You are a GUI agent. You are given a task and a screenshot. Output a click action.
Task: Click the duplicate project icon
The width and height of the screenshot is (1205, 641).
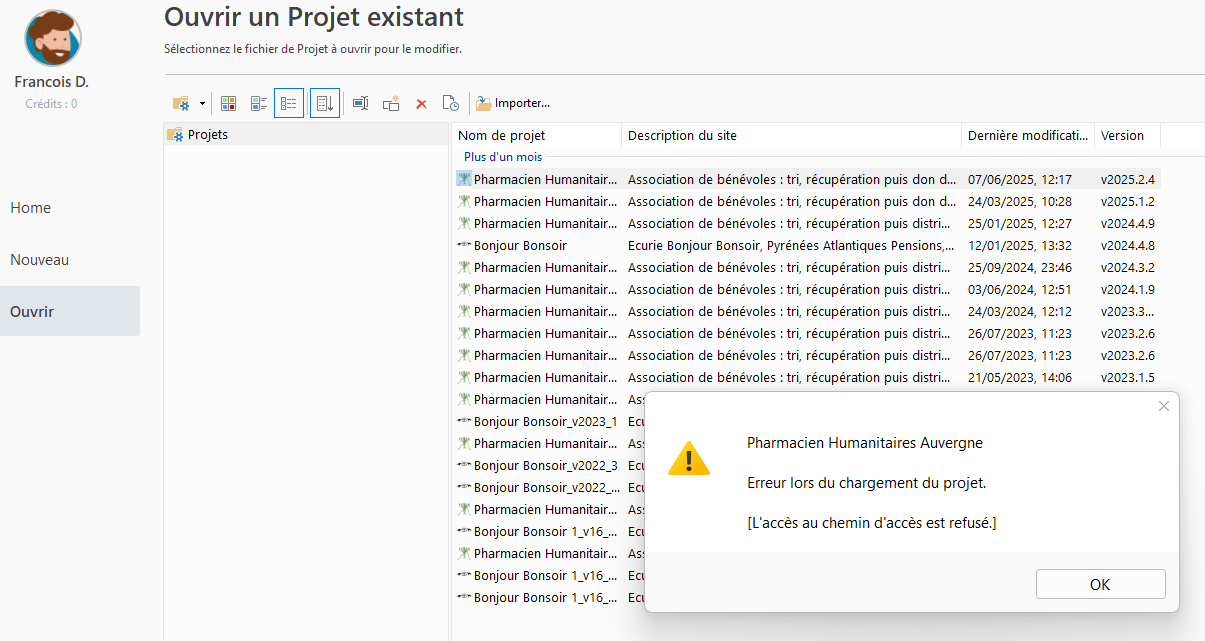[x=391, y=103]
